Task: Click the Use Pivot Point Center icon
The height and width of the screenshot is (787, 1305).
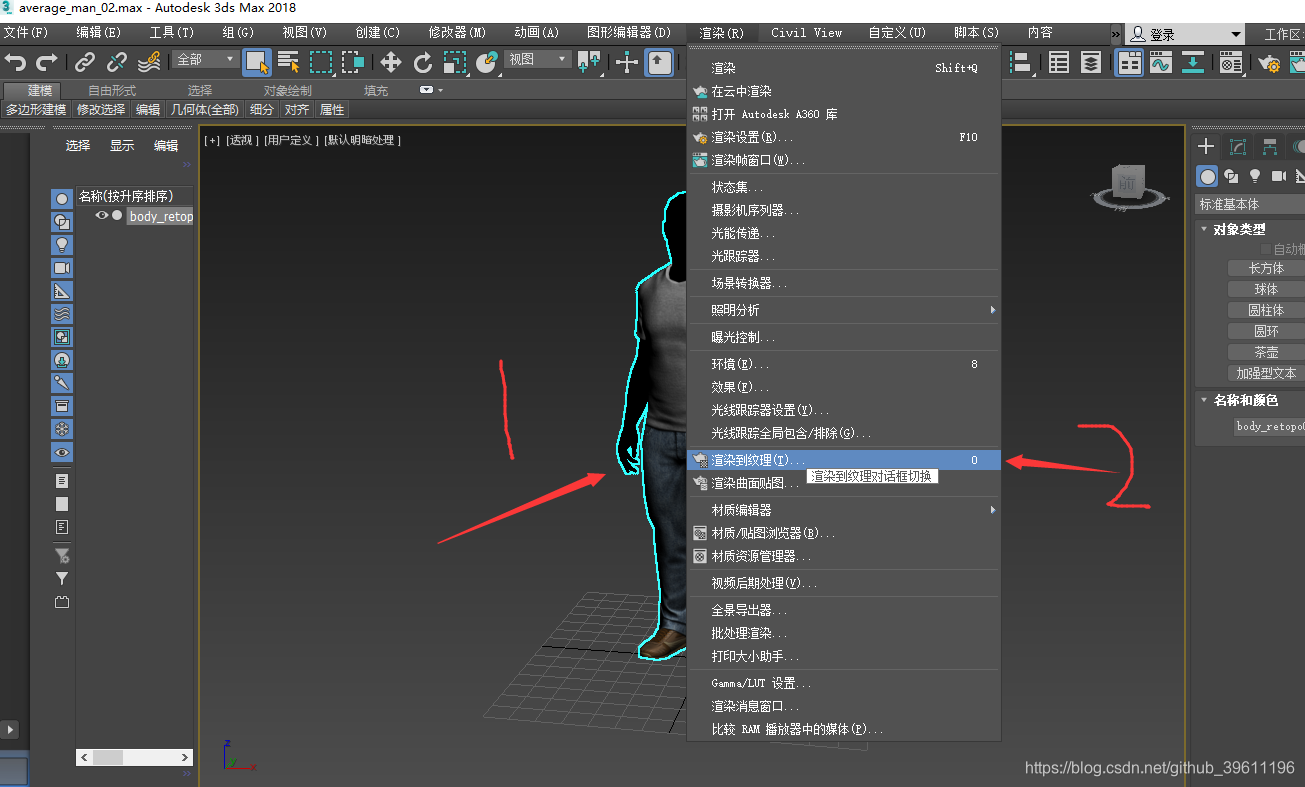Action: [x=589, y=63]
